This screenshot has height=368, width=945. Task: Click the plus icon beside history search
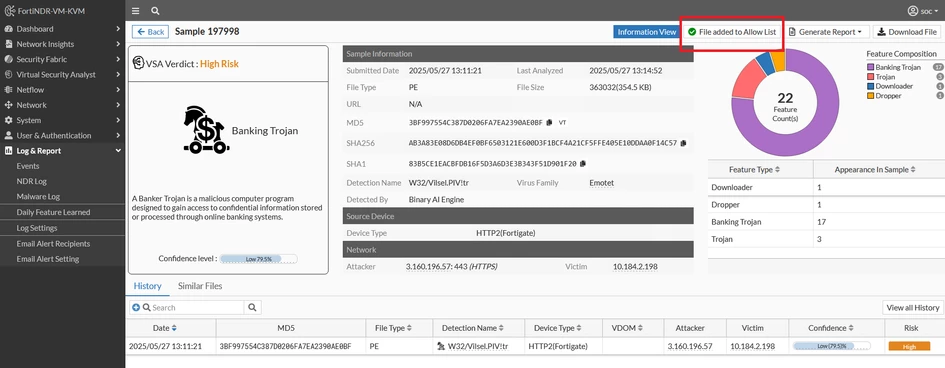(136, 308)
